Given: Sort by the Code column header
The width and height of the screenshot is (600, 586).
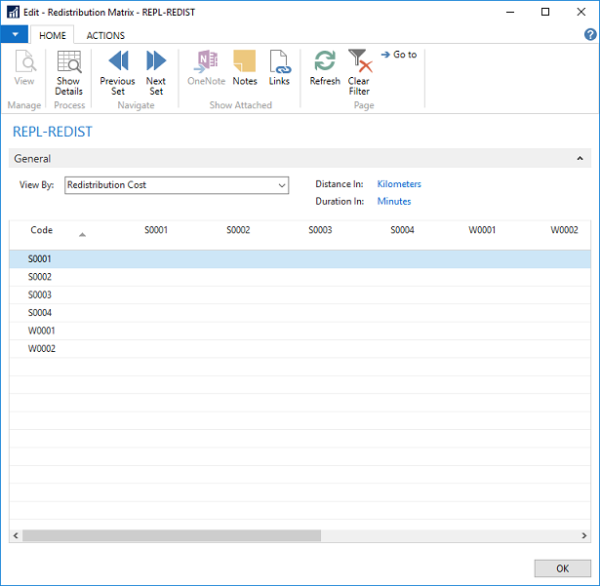Looking at the screenshot, I should (42, 230).
